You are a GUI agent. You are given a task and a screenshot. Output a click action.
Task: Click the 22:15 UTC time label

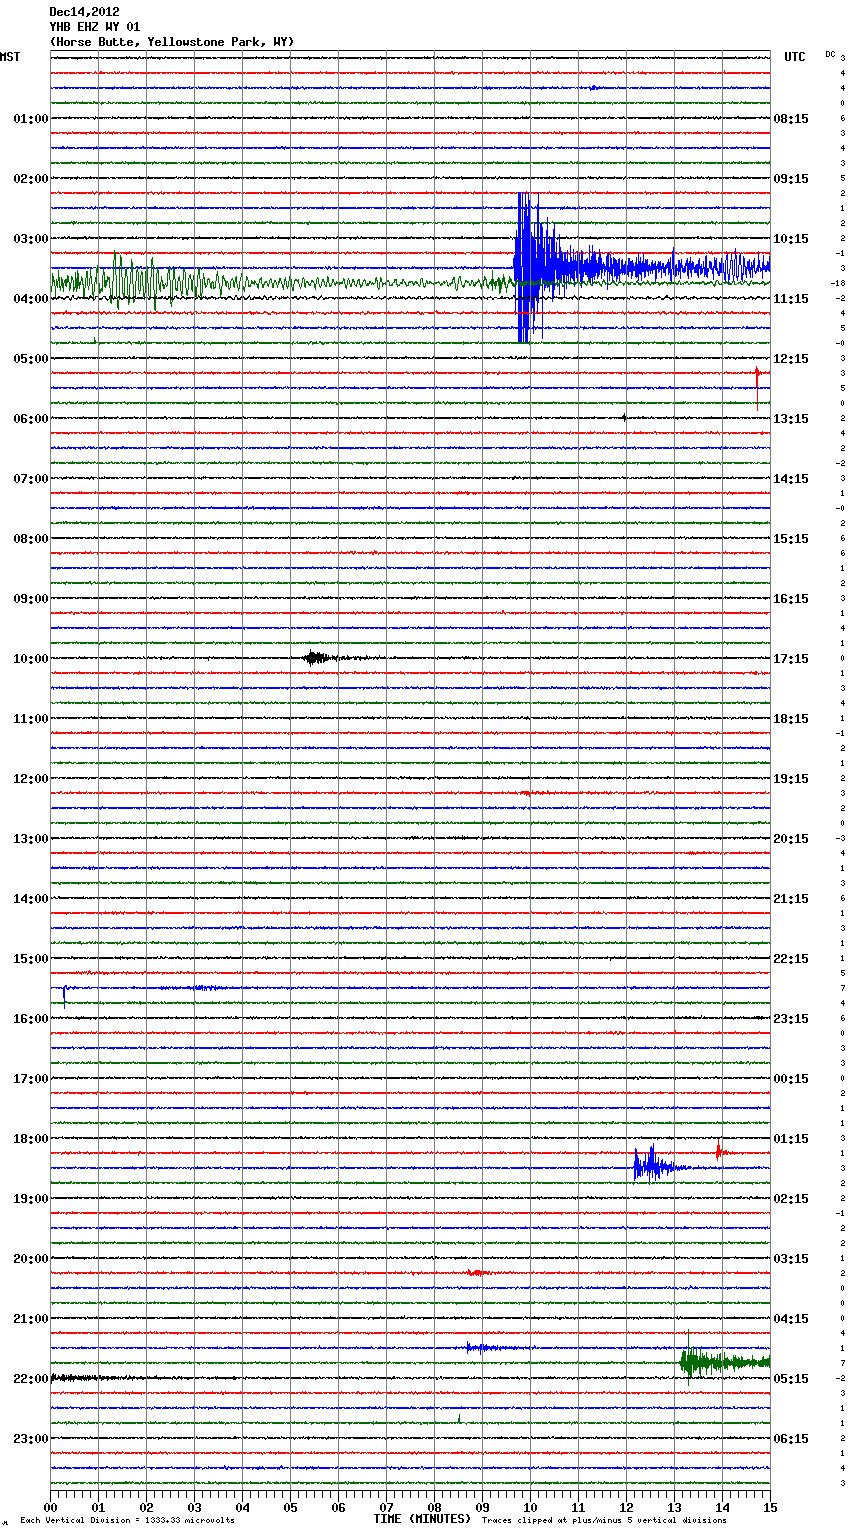coord(791,959)
